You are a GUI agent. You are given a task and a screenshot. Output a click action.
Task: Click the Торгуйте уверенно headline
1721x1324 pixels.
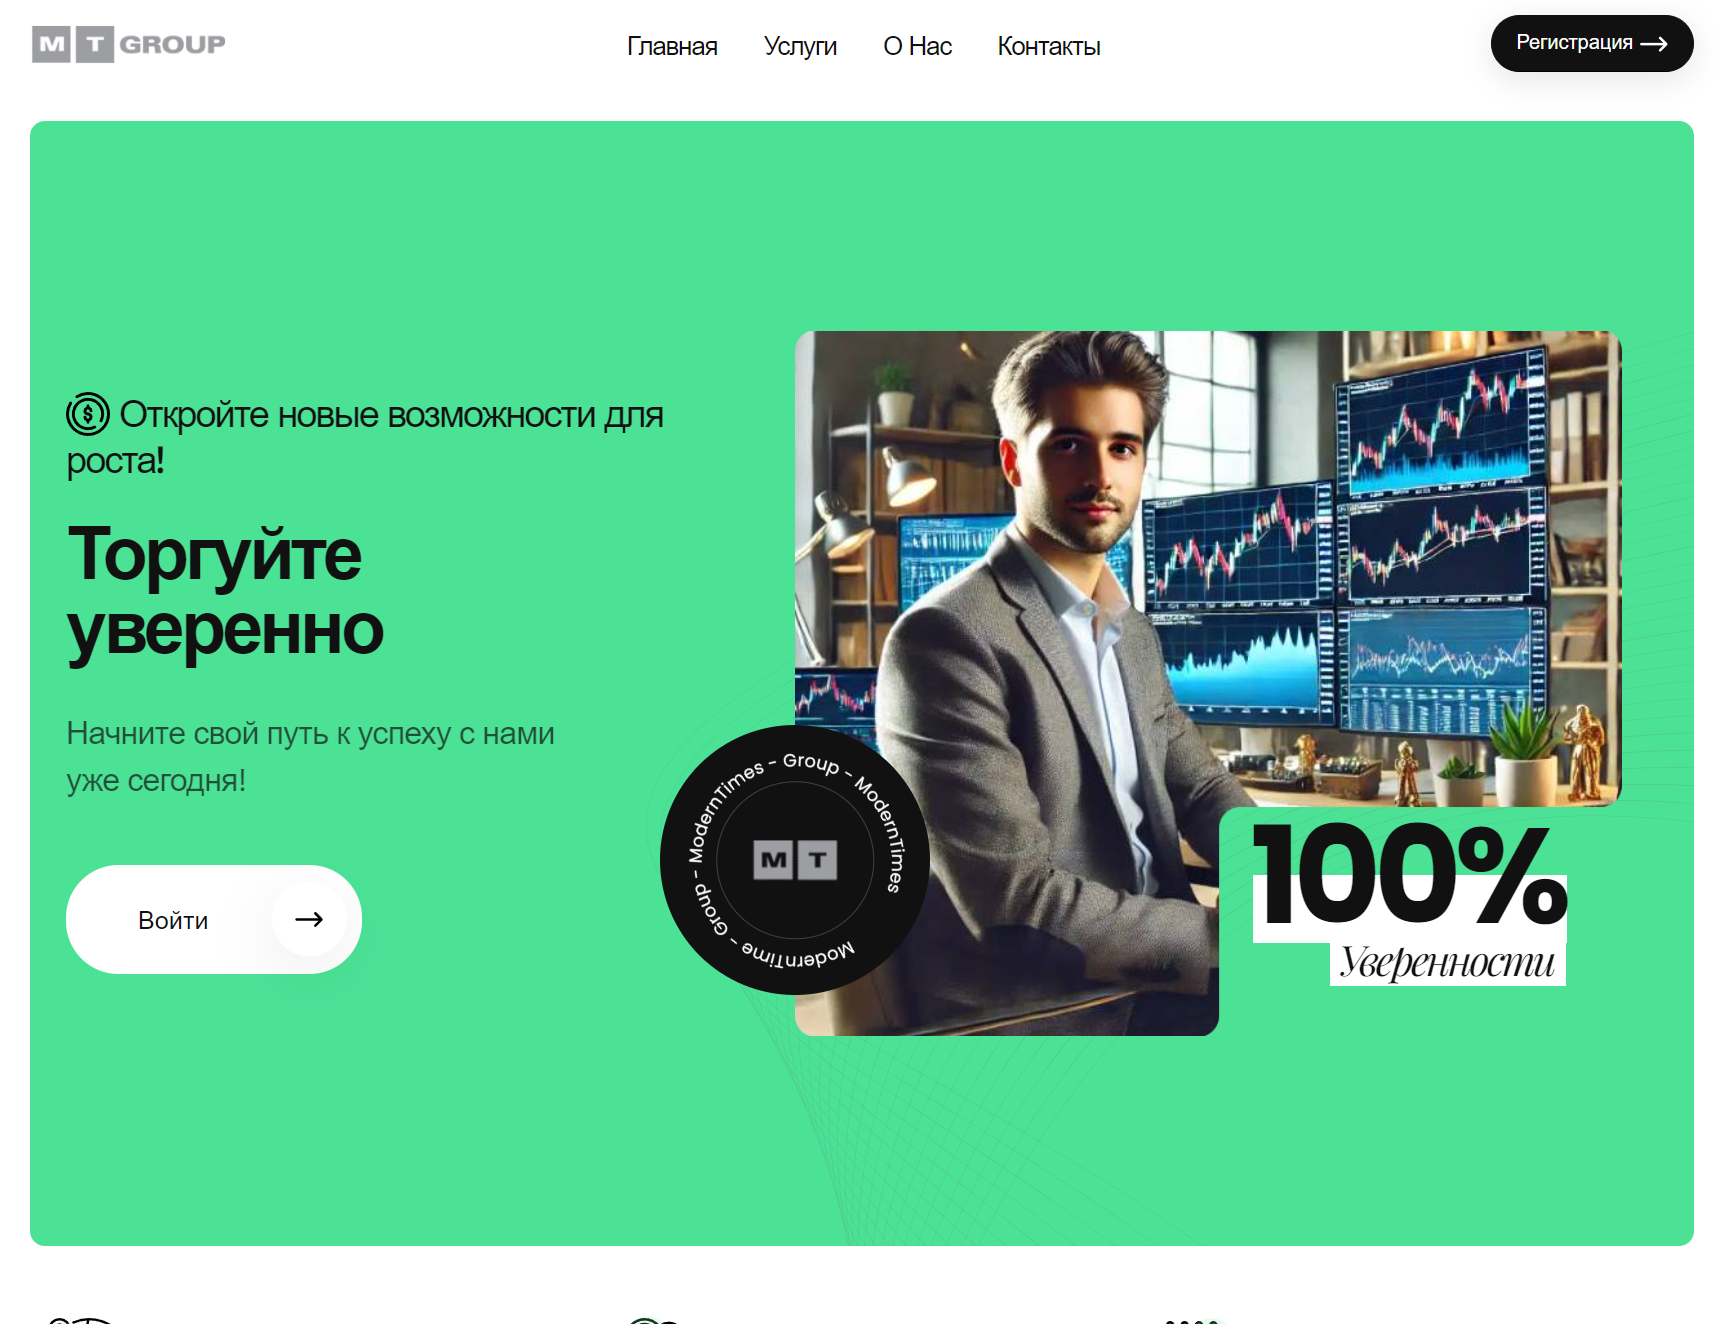pyautogui.click(x=225, y=593)
